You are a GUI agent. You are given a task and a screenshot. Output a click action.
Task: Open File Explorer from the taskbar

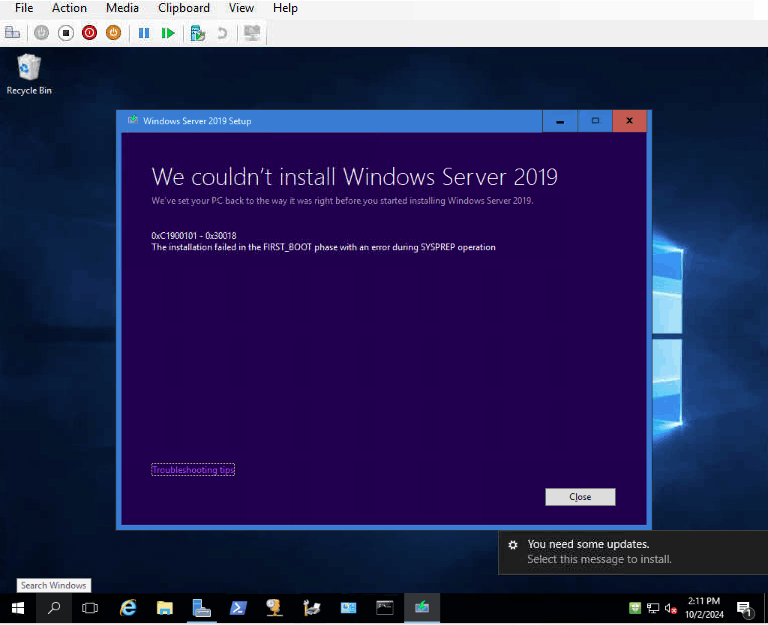(x=165, y=608)
